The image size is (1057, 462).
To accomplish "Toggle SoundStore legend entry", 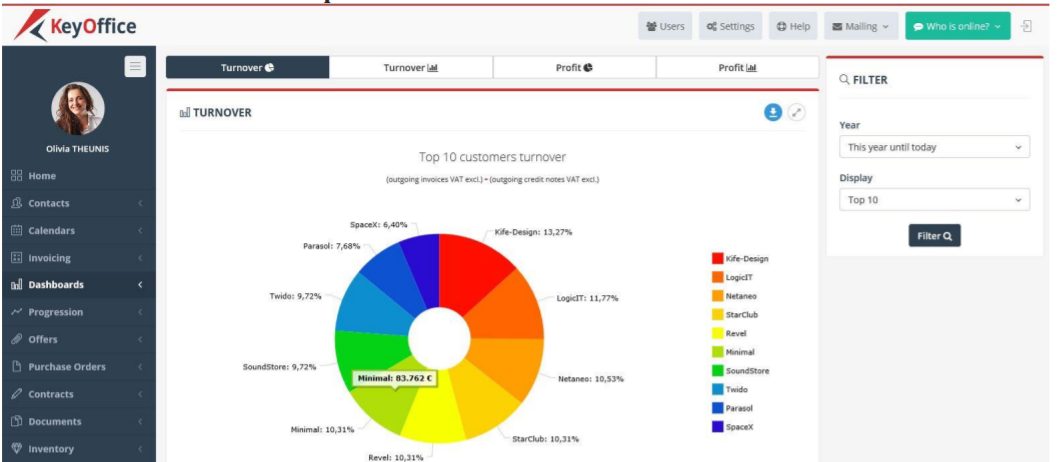I will click(x=740, y=370).
